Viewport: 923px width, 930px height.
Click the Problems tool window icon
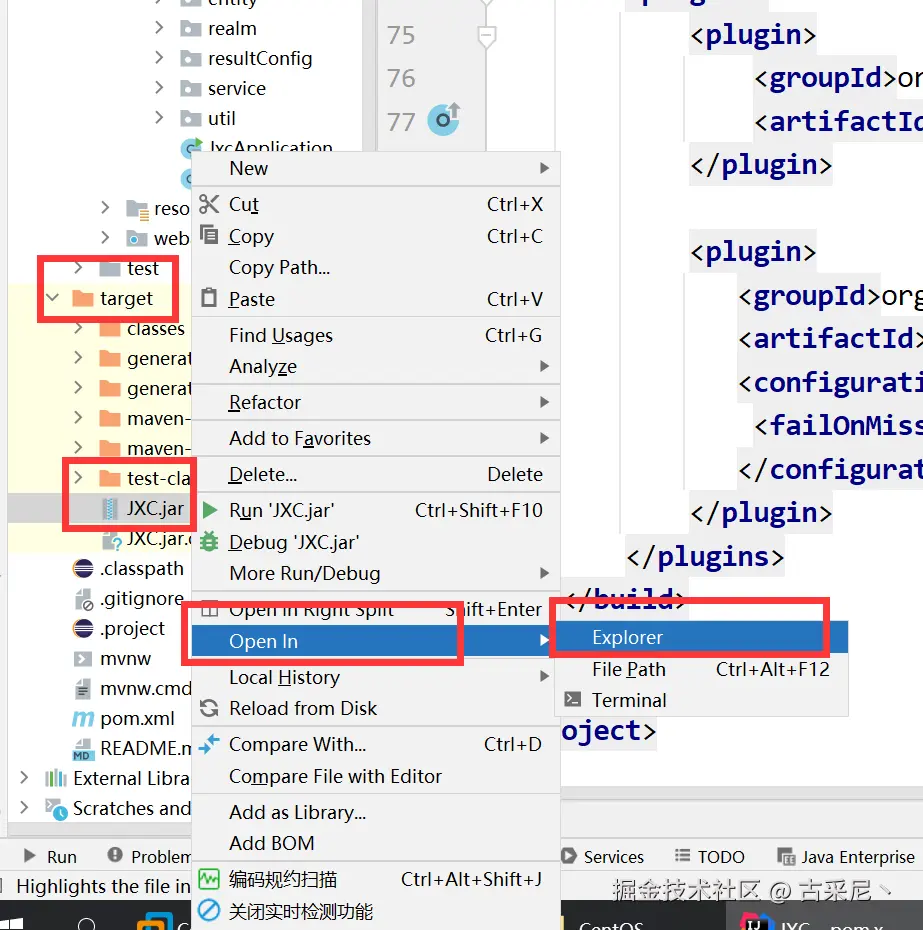click(115, 855)
